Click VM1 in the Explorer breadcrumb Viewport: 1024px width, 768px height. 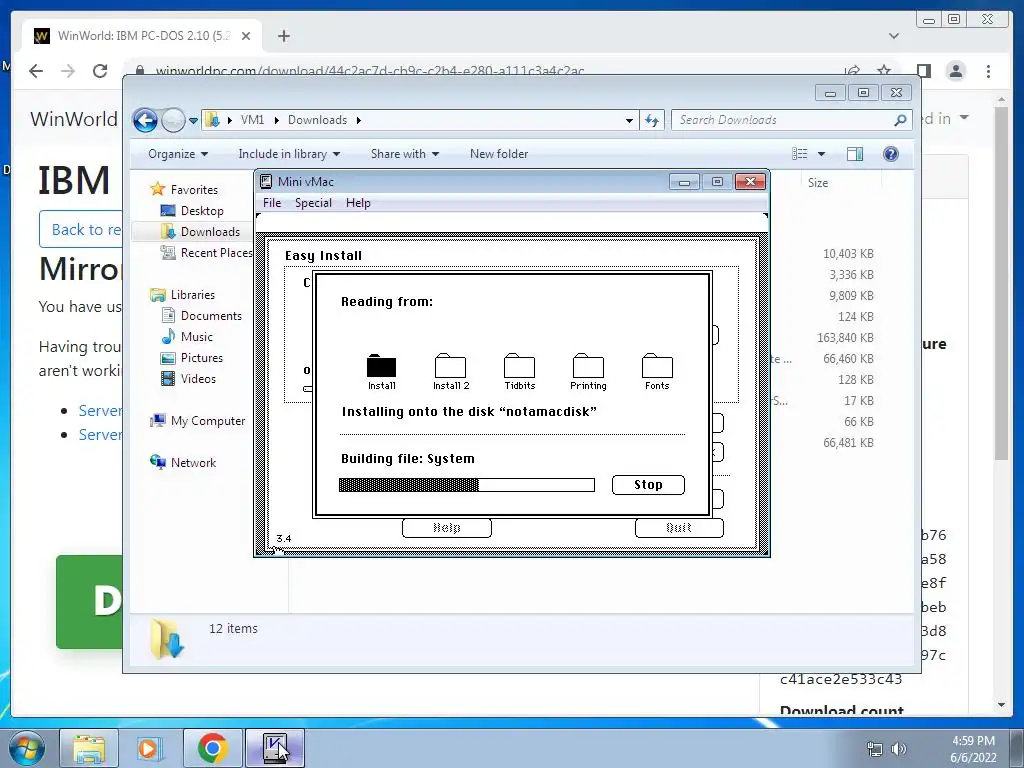(x=252, y=120)
